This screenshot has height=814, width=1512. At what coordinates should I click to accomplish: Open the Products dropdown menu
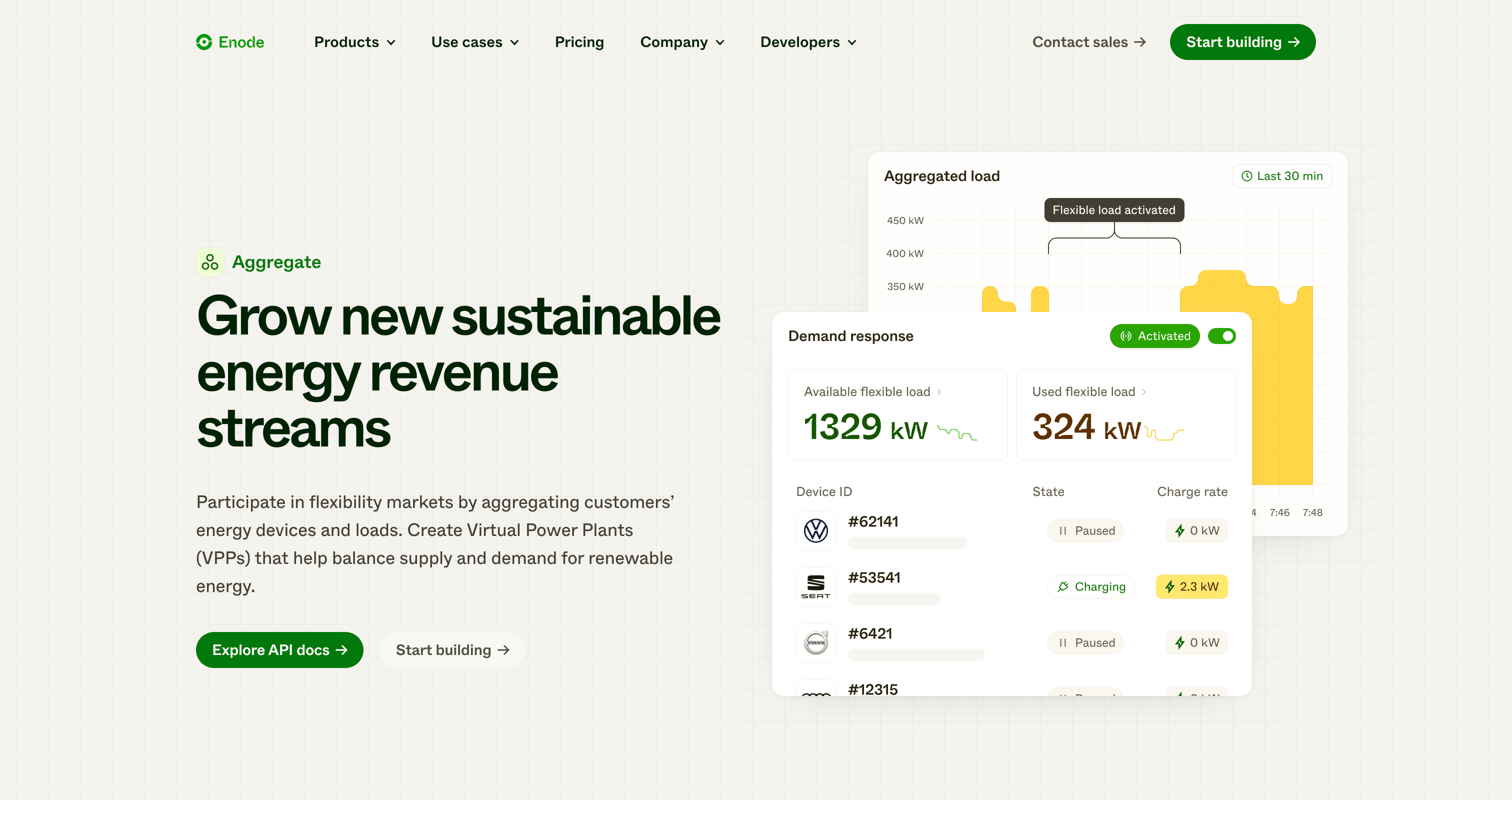(x=355, y=42)
